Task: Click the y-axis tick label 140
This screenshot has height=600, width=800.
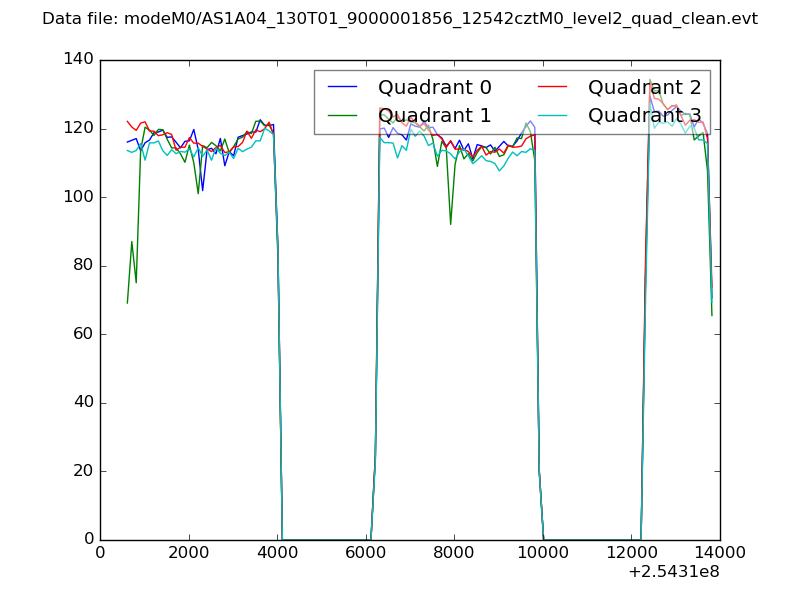Action: coord(80,60)
